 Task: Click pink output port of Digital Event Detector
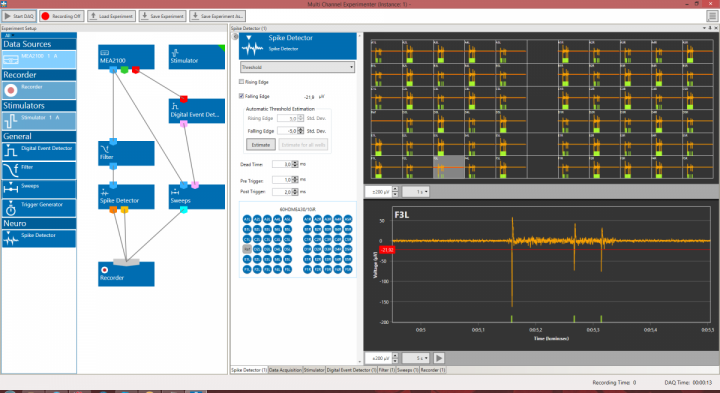tap(184, 124)
